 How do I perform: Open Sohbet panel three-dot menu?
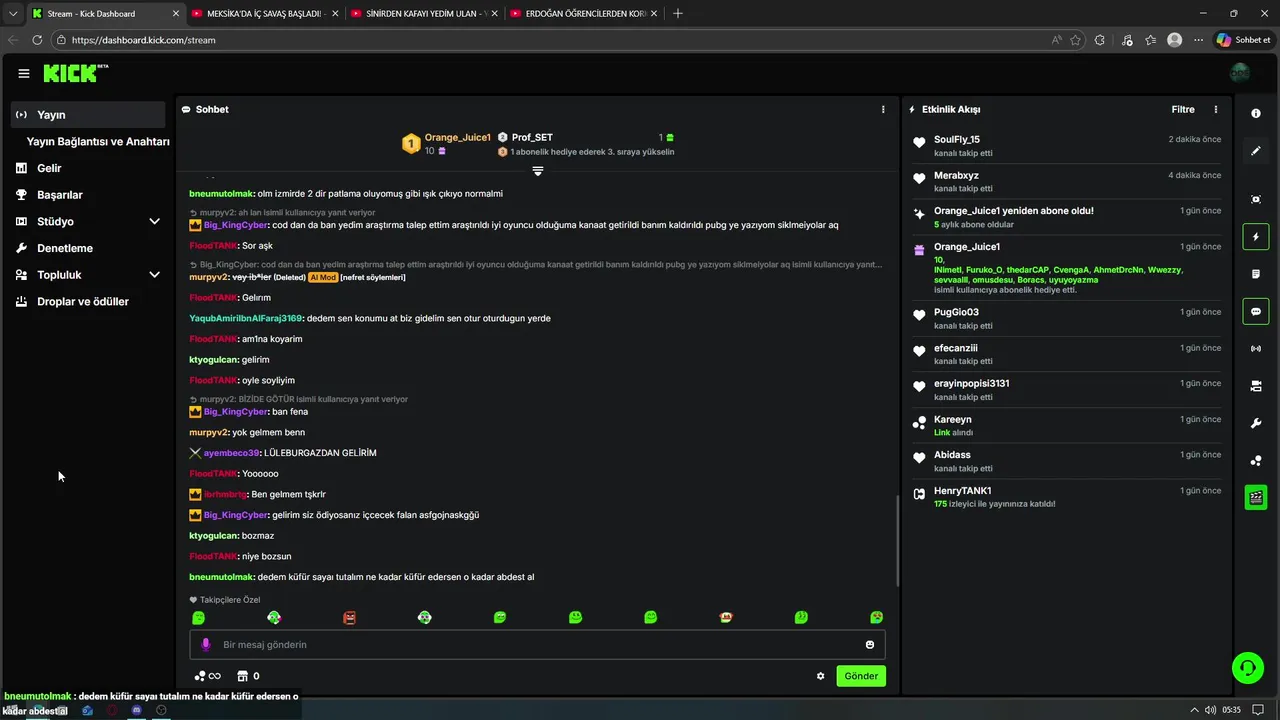pos(883,109)
